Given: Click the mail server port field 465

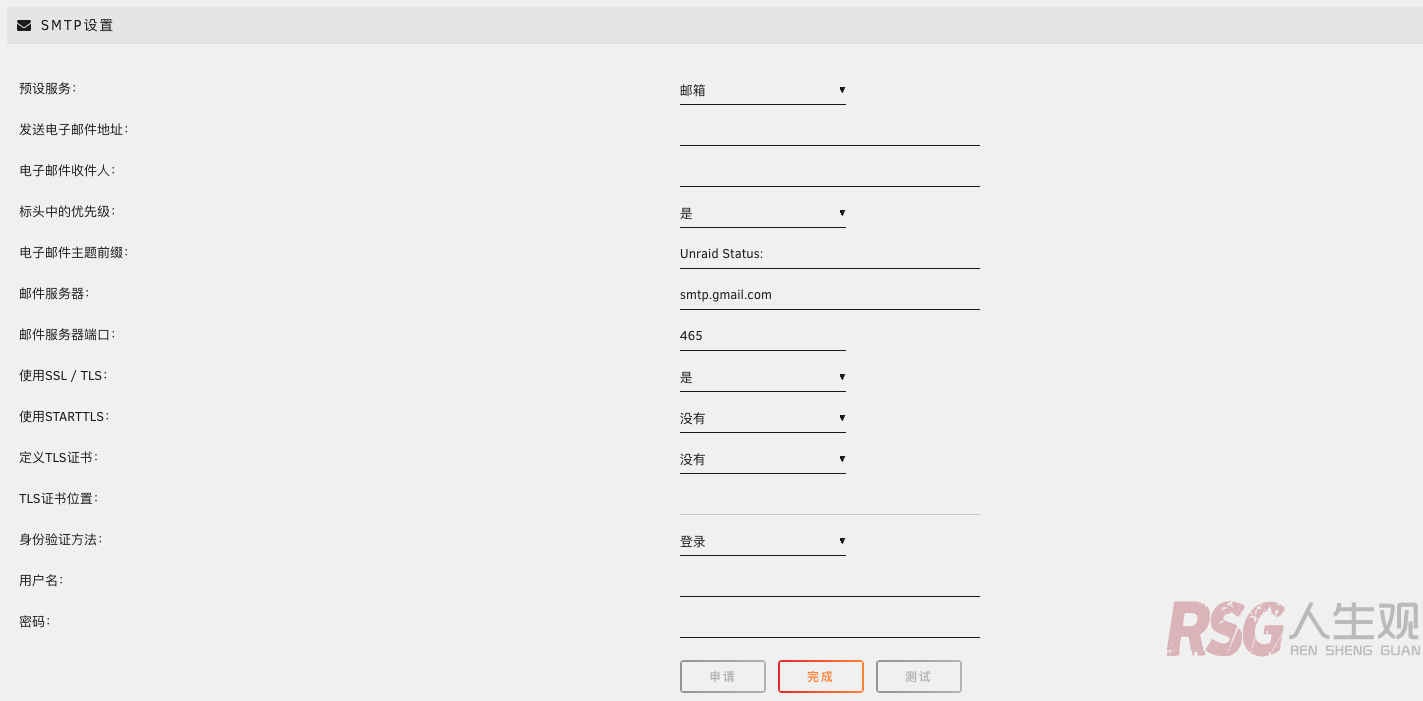Looking at the screenshot, I should tap(763, 336).
